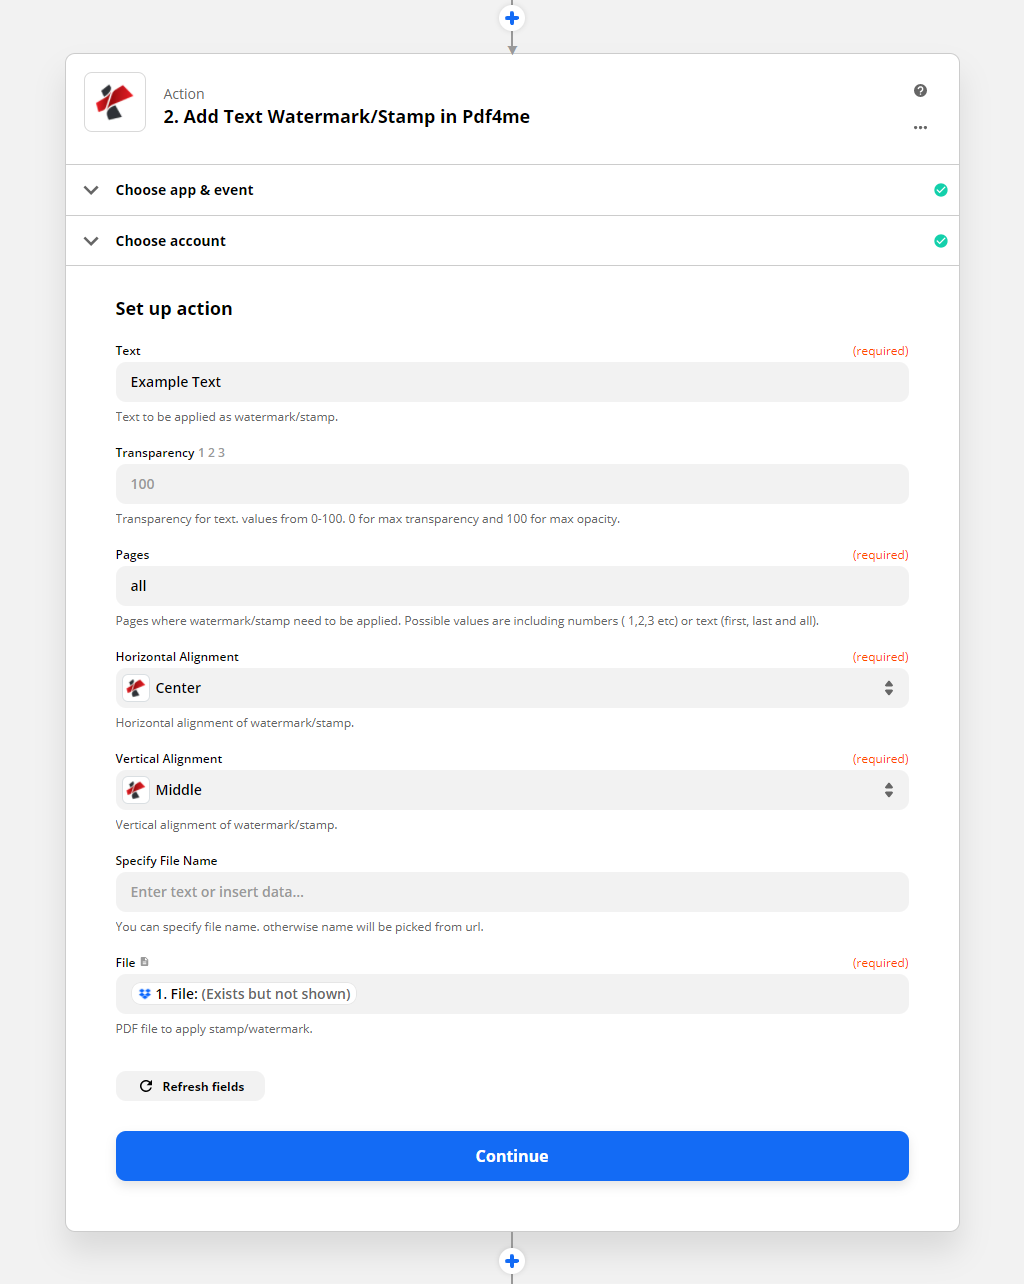
Task: Click Refresh fields button
Action: coord(190,1086)
